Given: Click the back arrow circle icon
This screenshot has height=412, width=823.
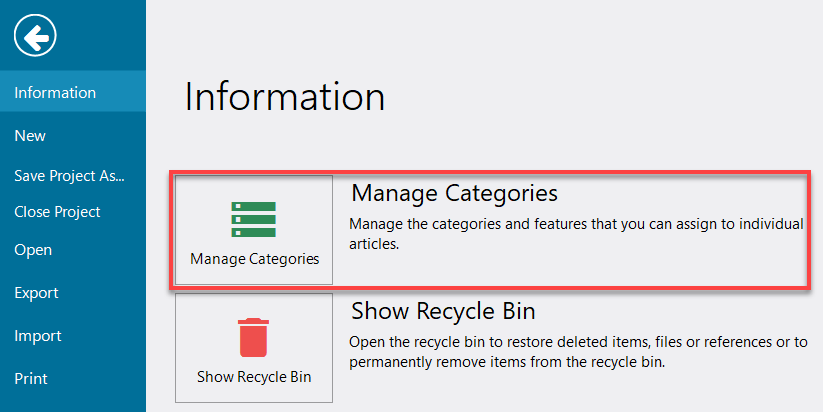Looking at the screenshot, I should tap(35, 37).
